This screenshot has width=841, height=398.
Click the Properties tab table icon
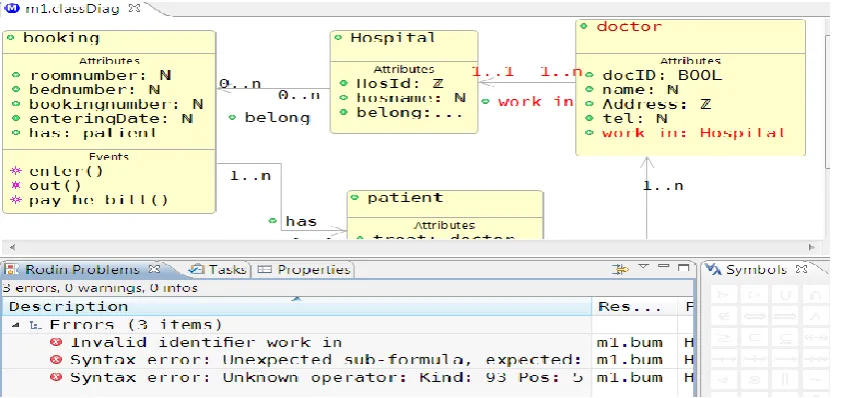264,269
